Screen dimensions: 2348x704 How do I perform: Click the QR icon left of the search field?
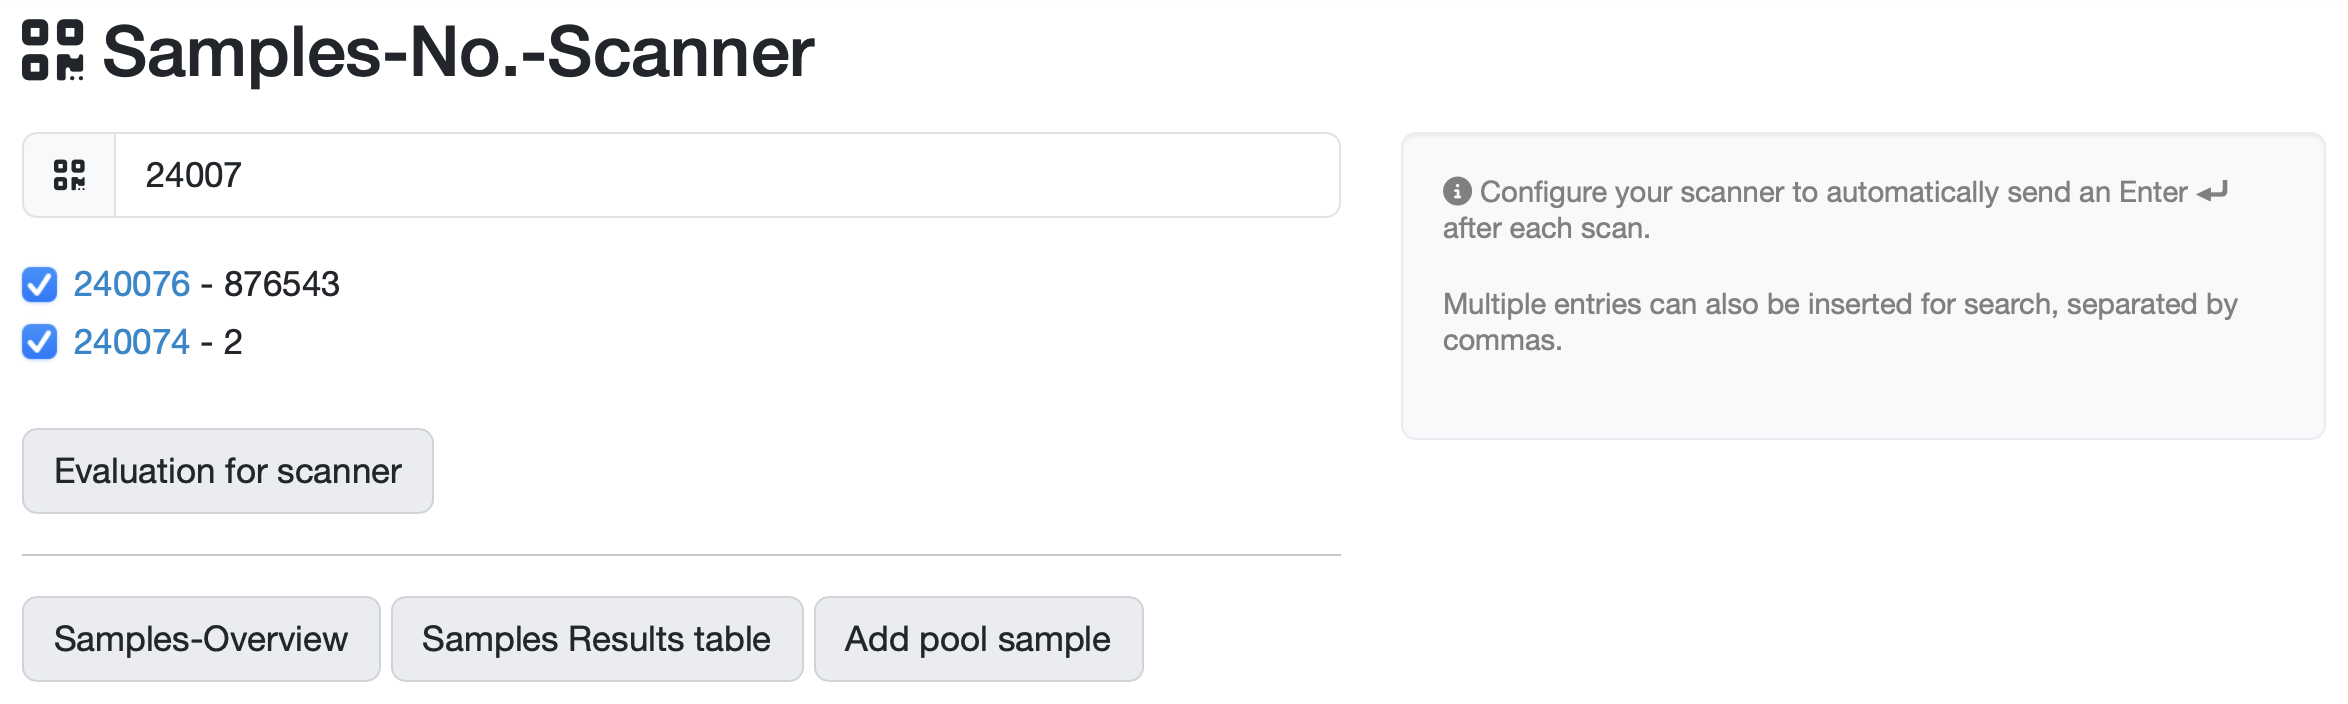click(69, 175)
